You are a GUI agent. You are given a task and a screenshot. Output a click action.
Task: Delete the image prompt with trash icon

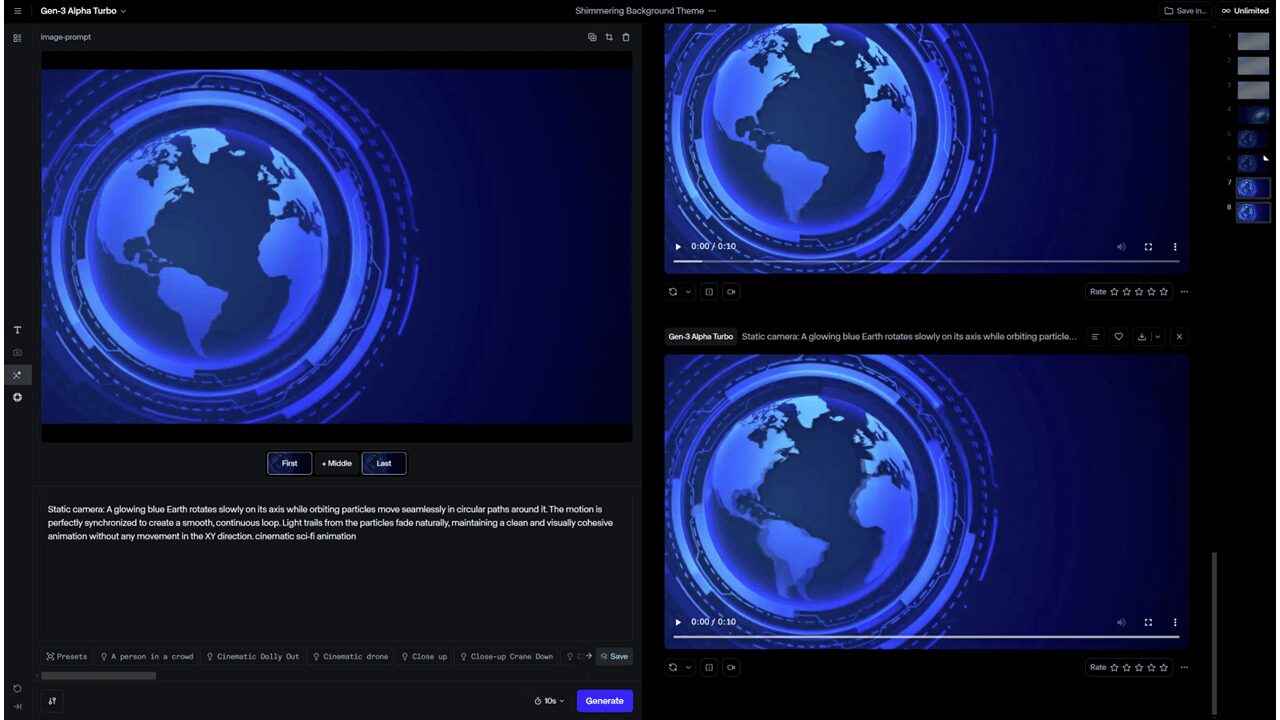(x=626, y=37)
